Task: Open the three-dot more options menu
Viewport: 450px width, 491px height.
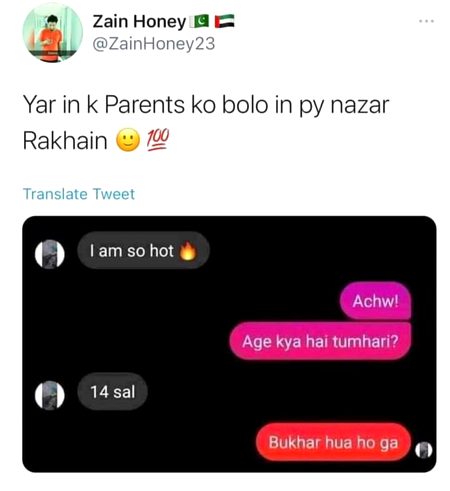Action: point(427,21)
